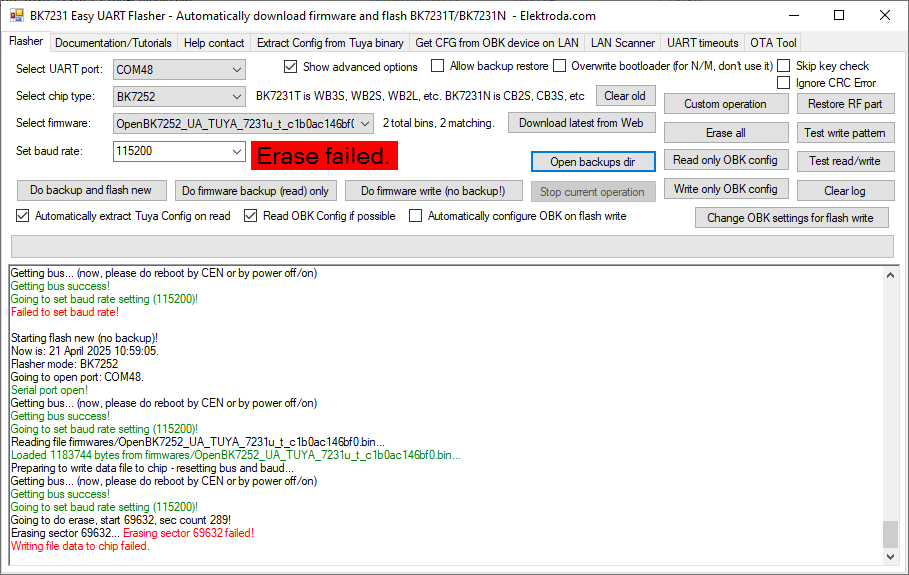
Task: Open the LAN Scanner tab
Action: [623, 43]
